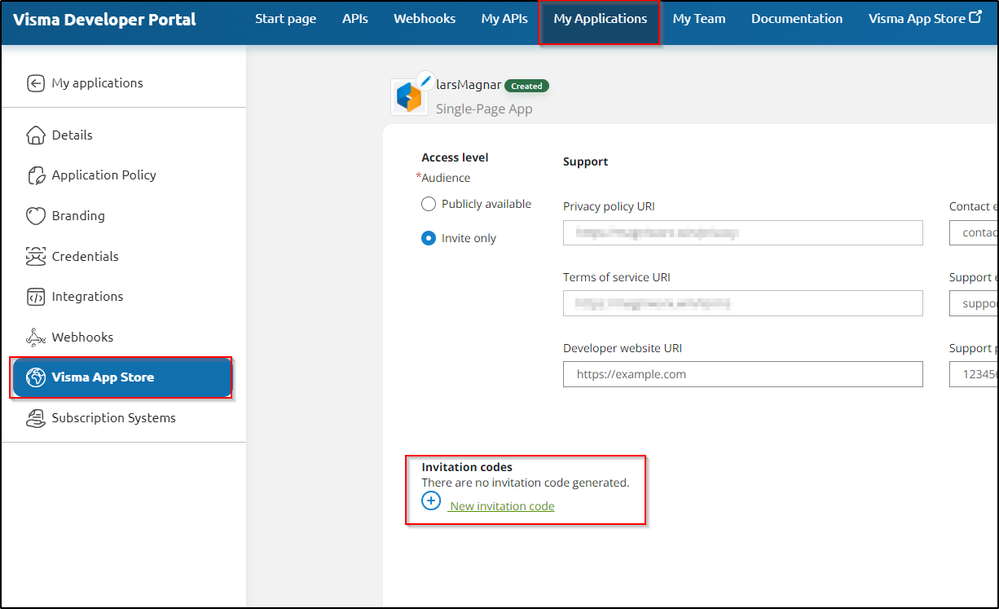
Task: Click the Support phone field showing 12345
Action: [974, 375]
